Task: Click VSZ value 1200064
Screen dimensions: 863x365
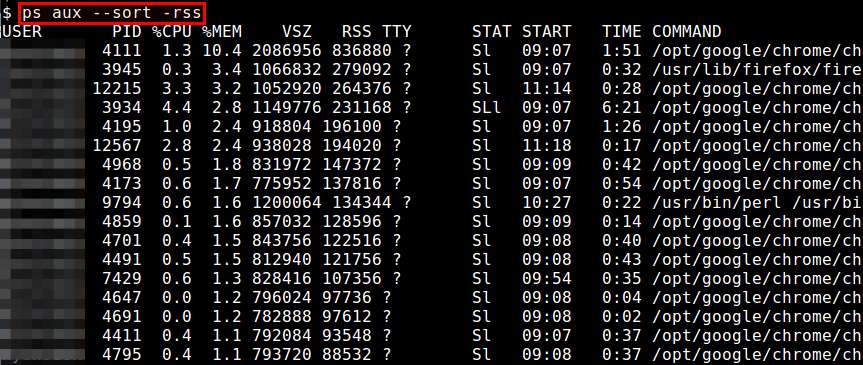Action: 287,203
